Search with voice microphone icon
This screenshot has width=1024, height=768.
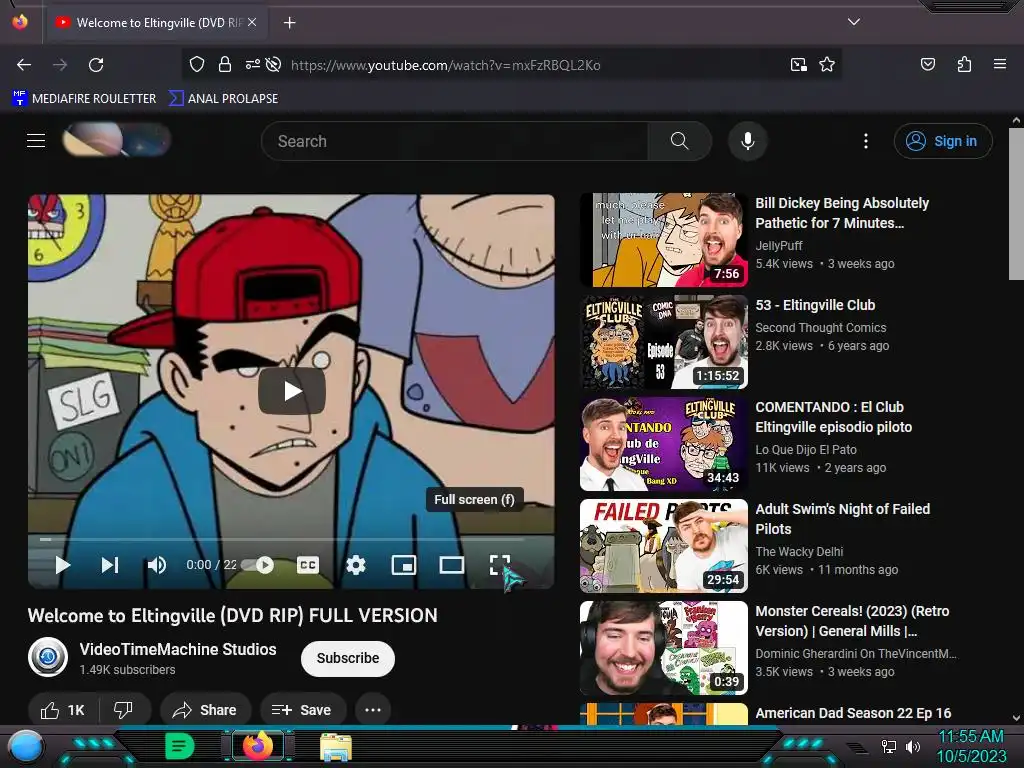pos(748,141)
